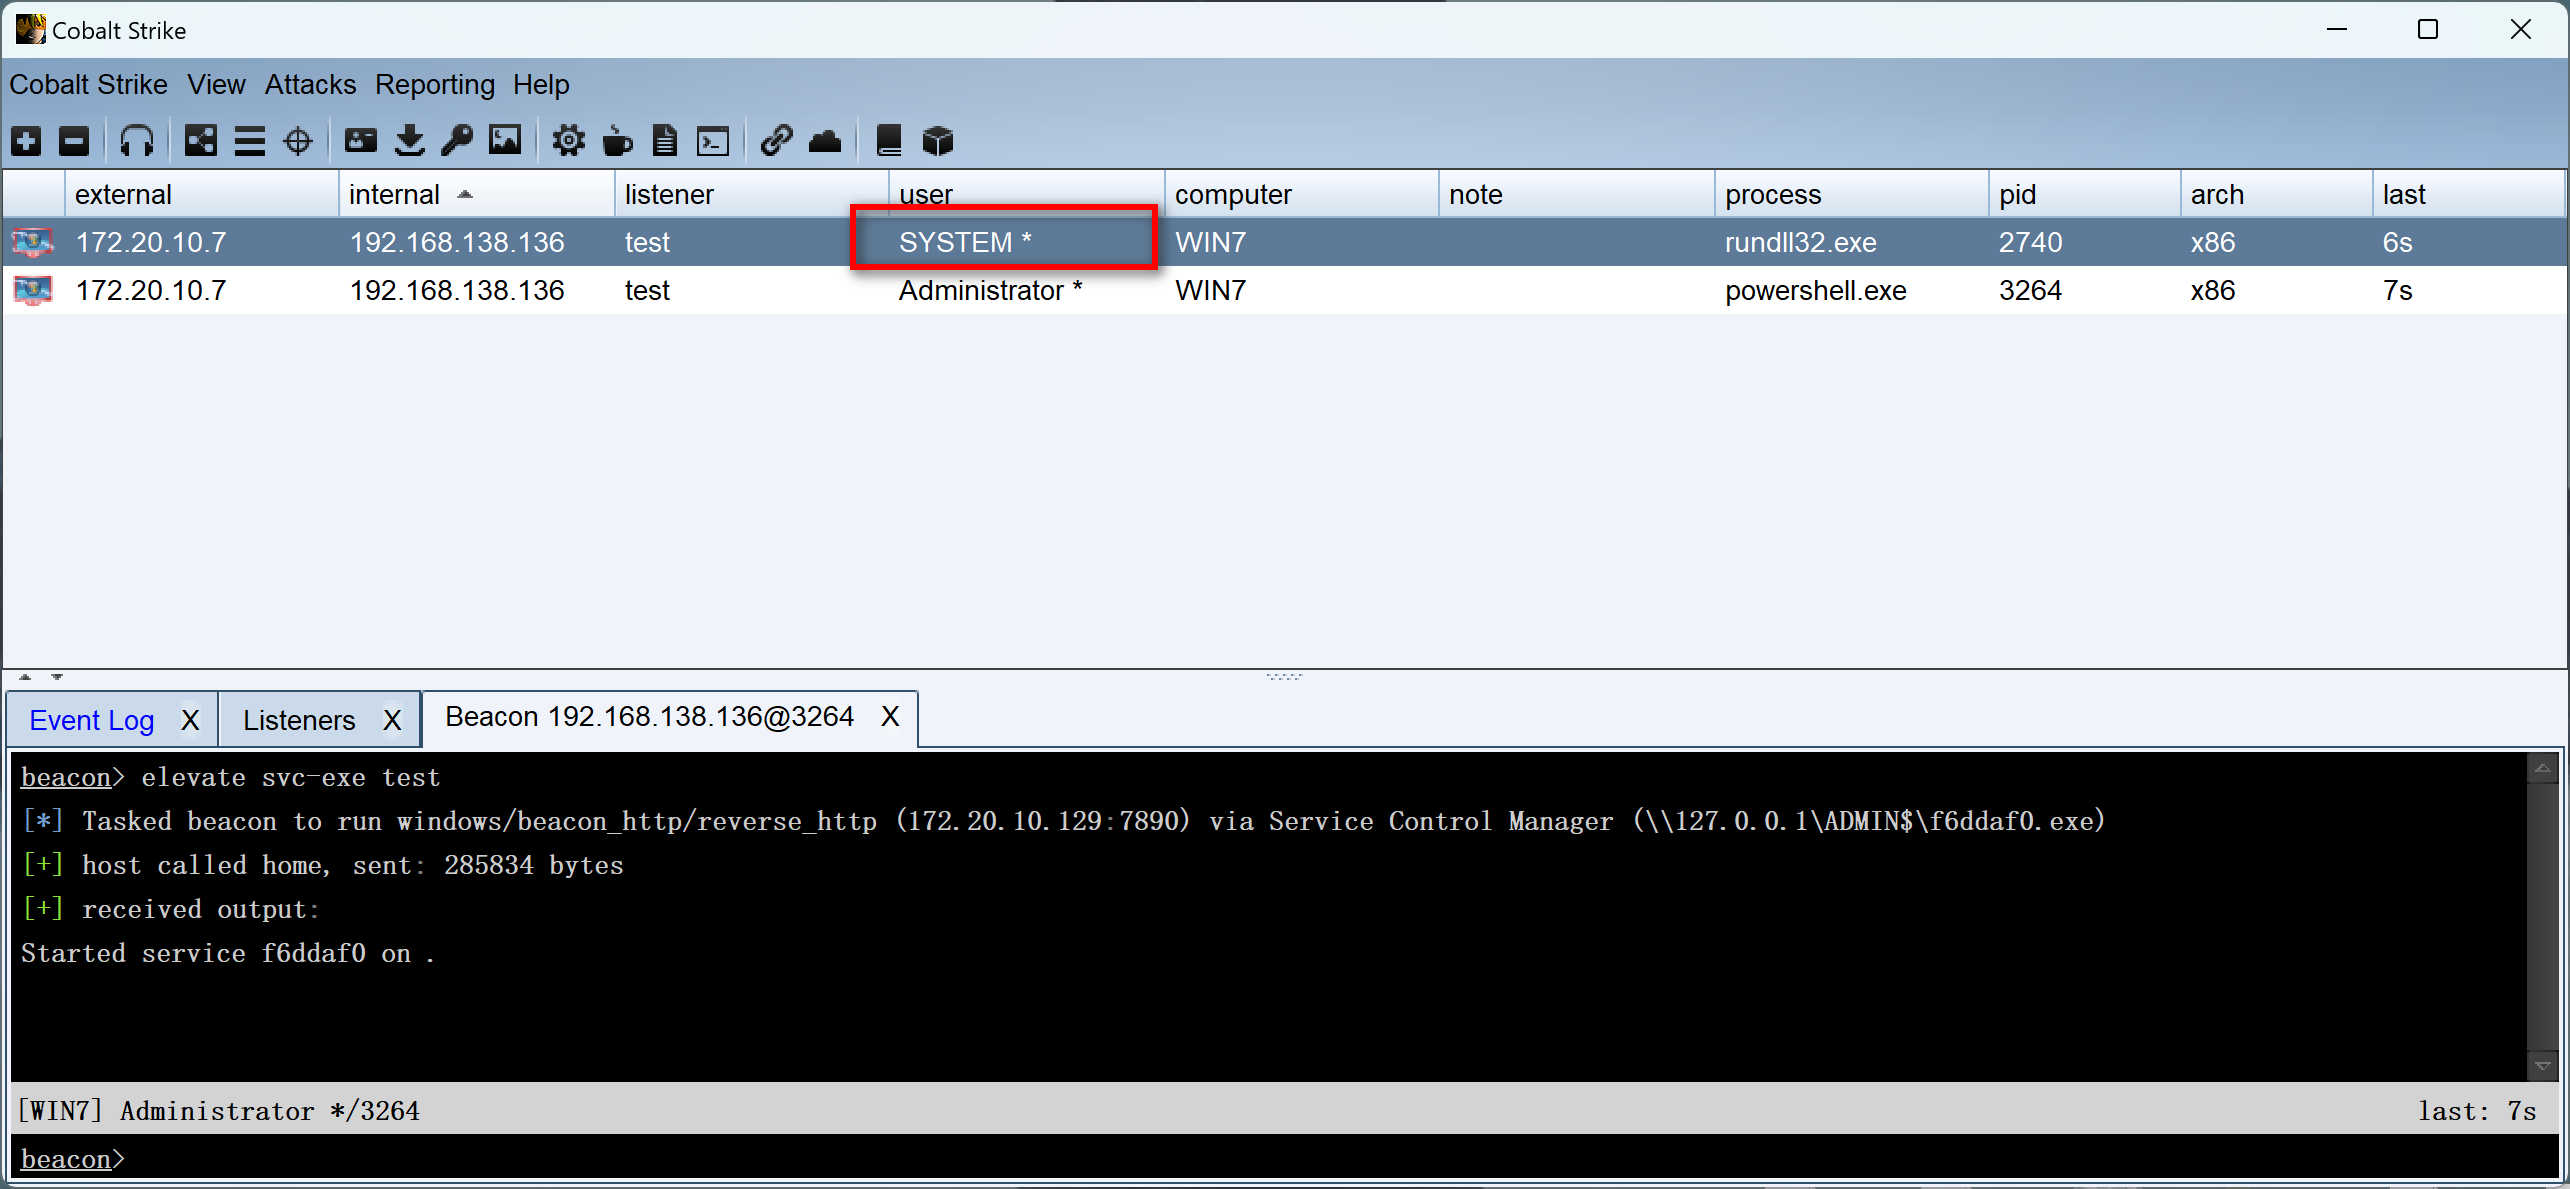Open Keystrokes via the key icon
This screenshot has height=1189, width=2570.
tap(457, 141)
